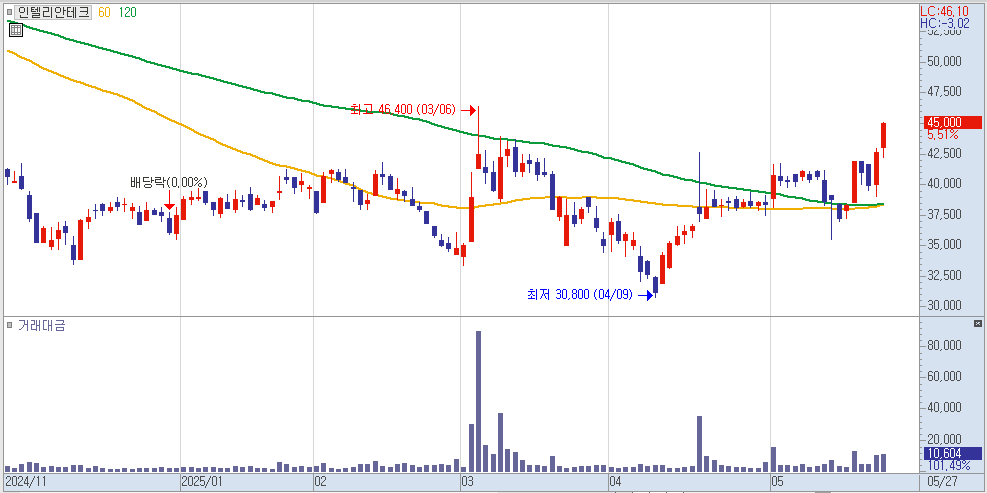Close the 거래대금 volume panel

(x=977, y=324)
